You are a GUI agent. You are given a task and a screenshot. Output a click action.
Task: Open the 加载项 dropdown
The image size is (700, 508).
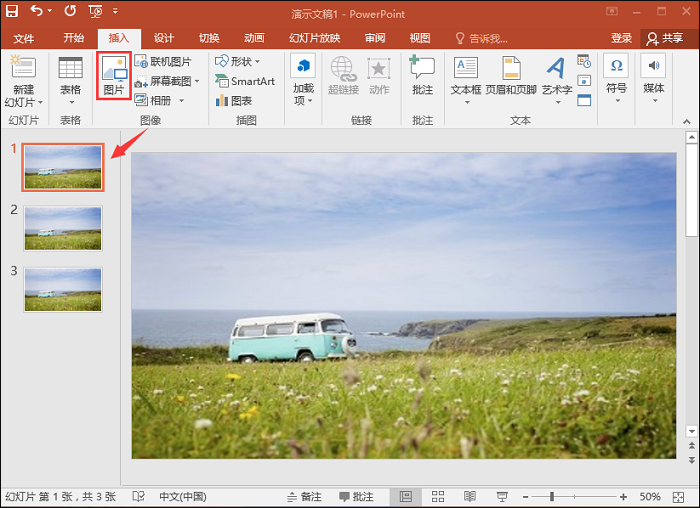303,80
